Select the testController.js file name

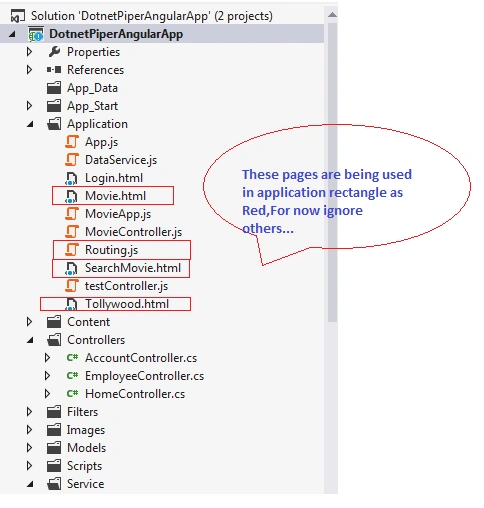point(126,286)
